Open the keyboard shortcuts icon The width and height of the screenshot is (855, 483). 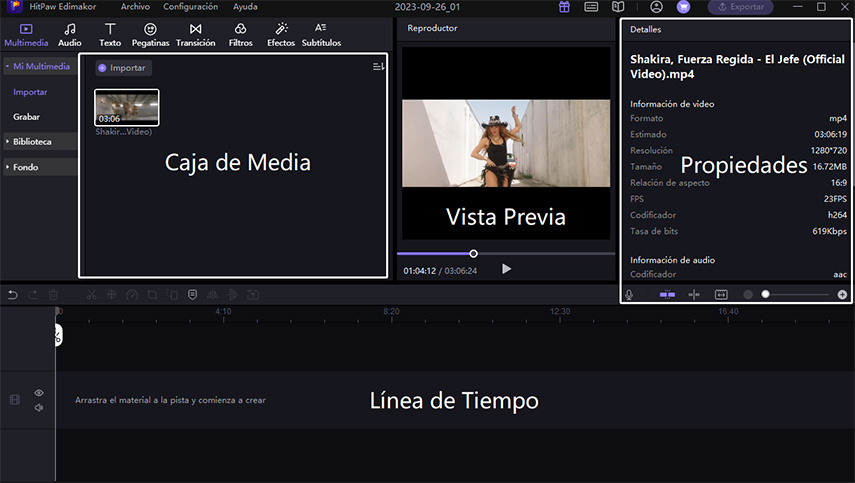[x=591, y=7]
